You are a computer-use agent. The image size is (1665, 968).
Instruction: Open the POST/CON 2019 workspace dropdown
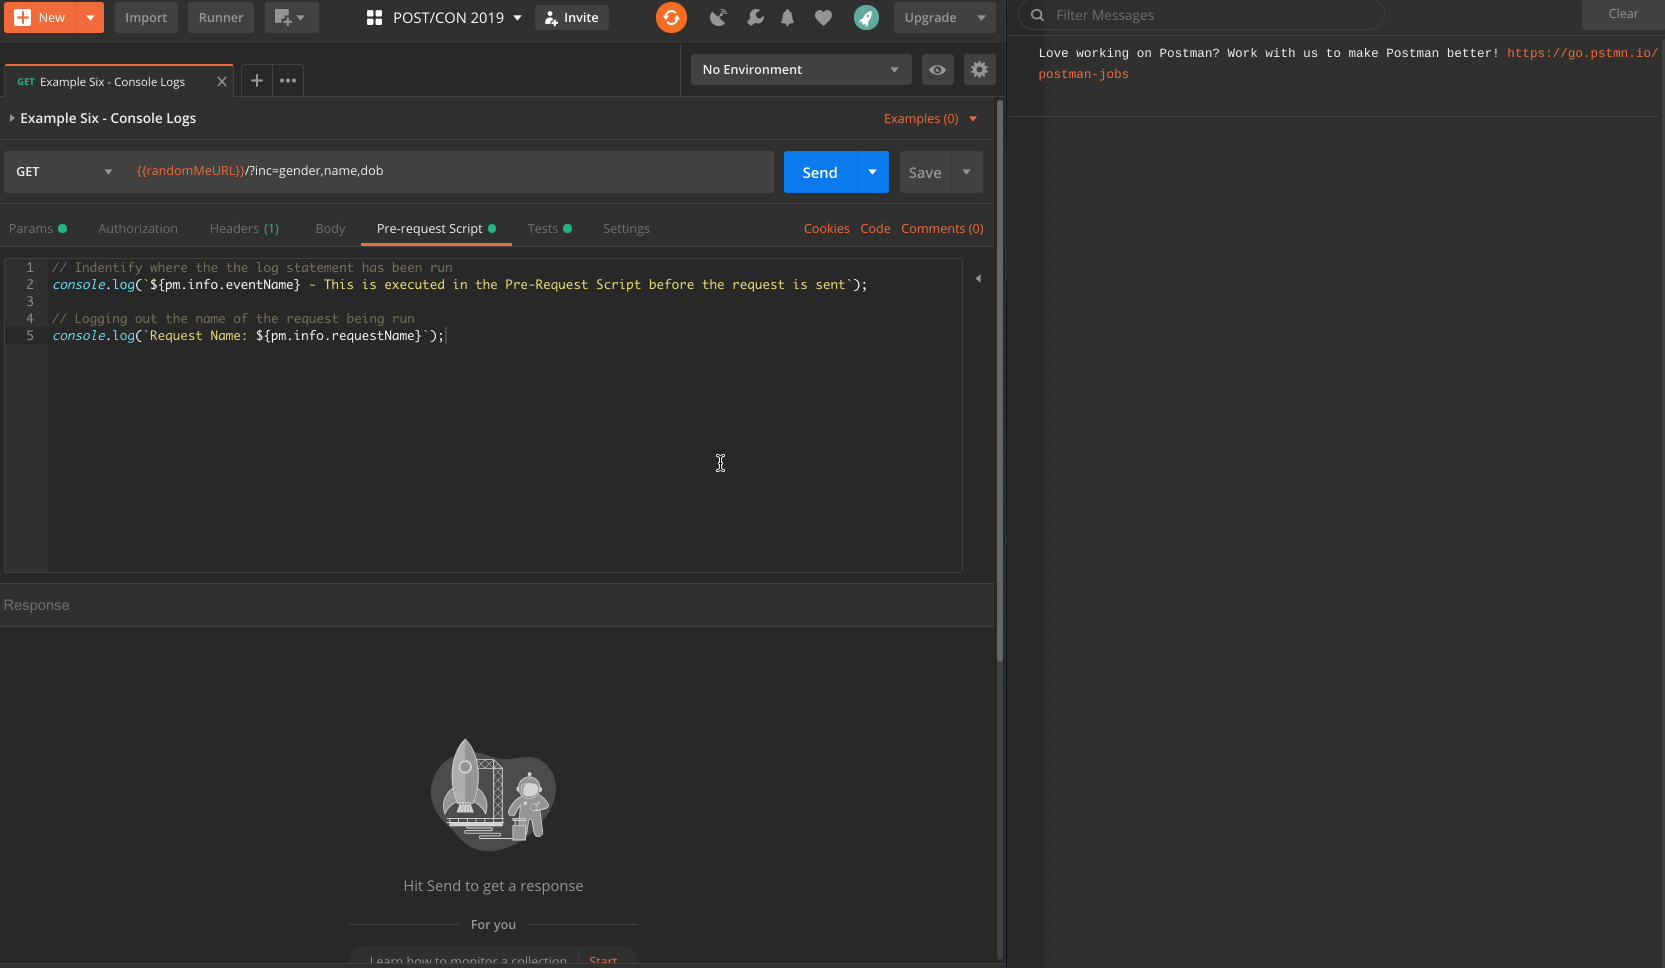coord(444,17)
